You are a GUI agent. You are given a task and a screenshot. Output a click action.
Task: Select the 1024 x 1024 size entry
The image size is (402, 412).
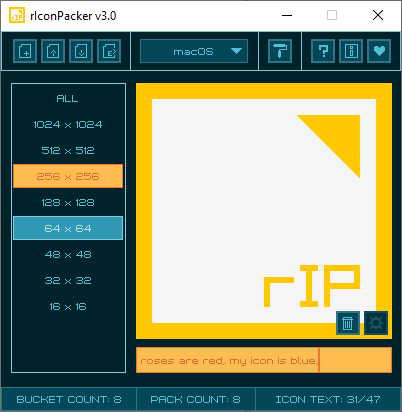68,124
